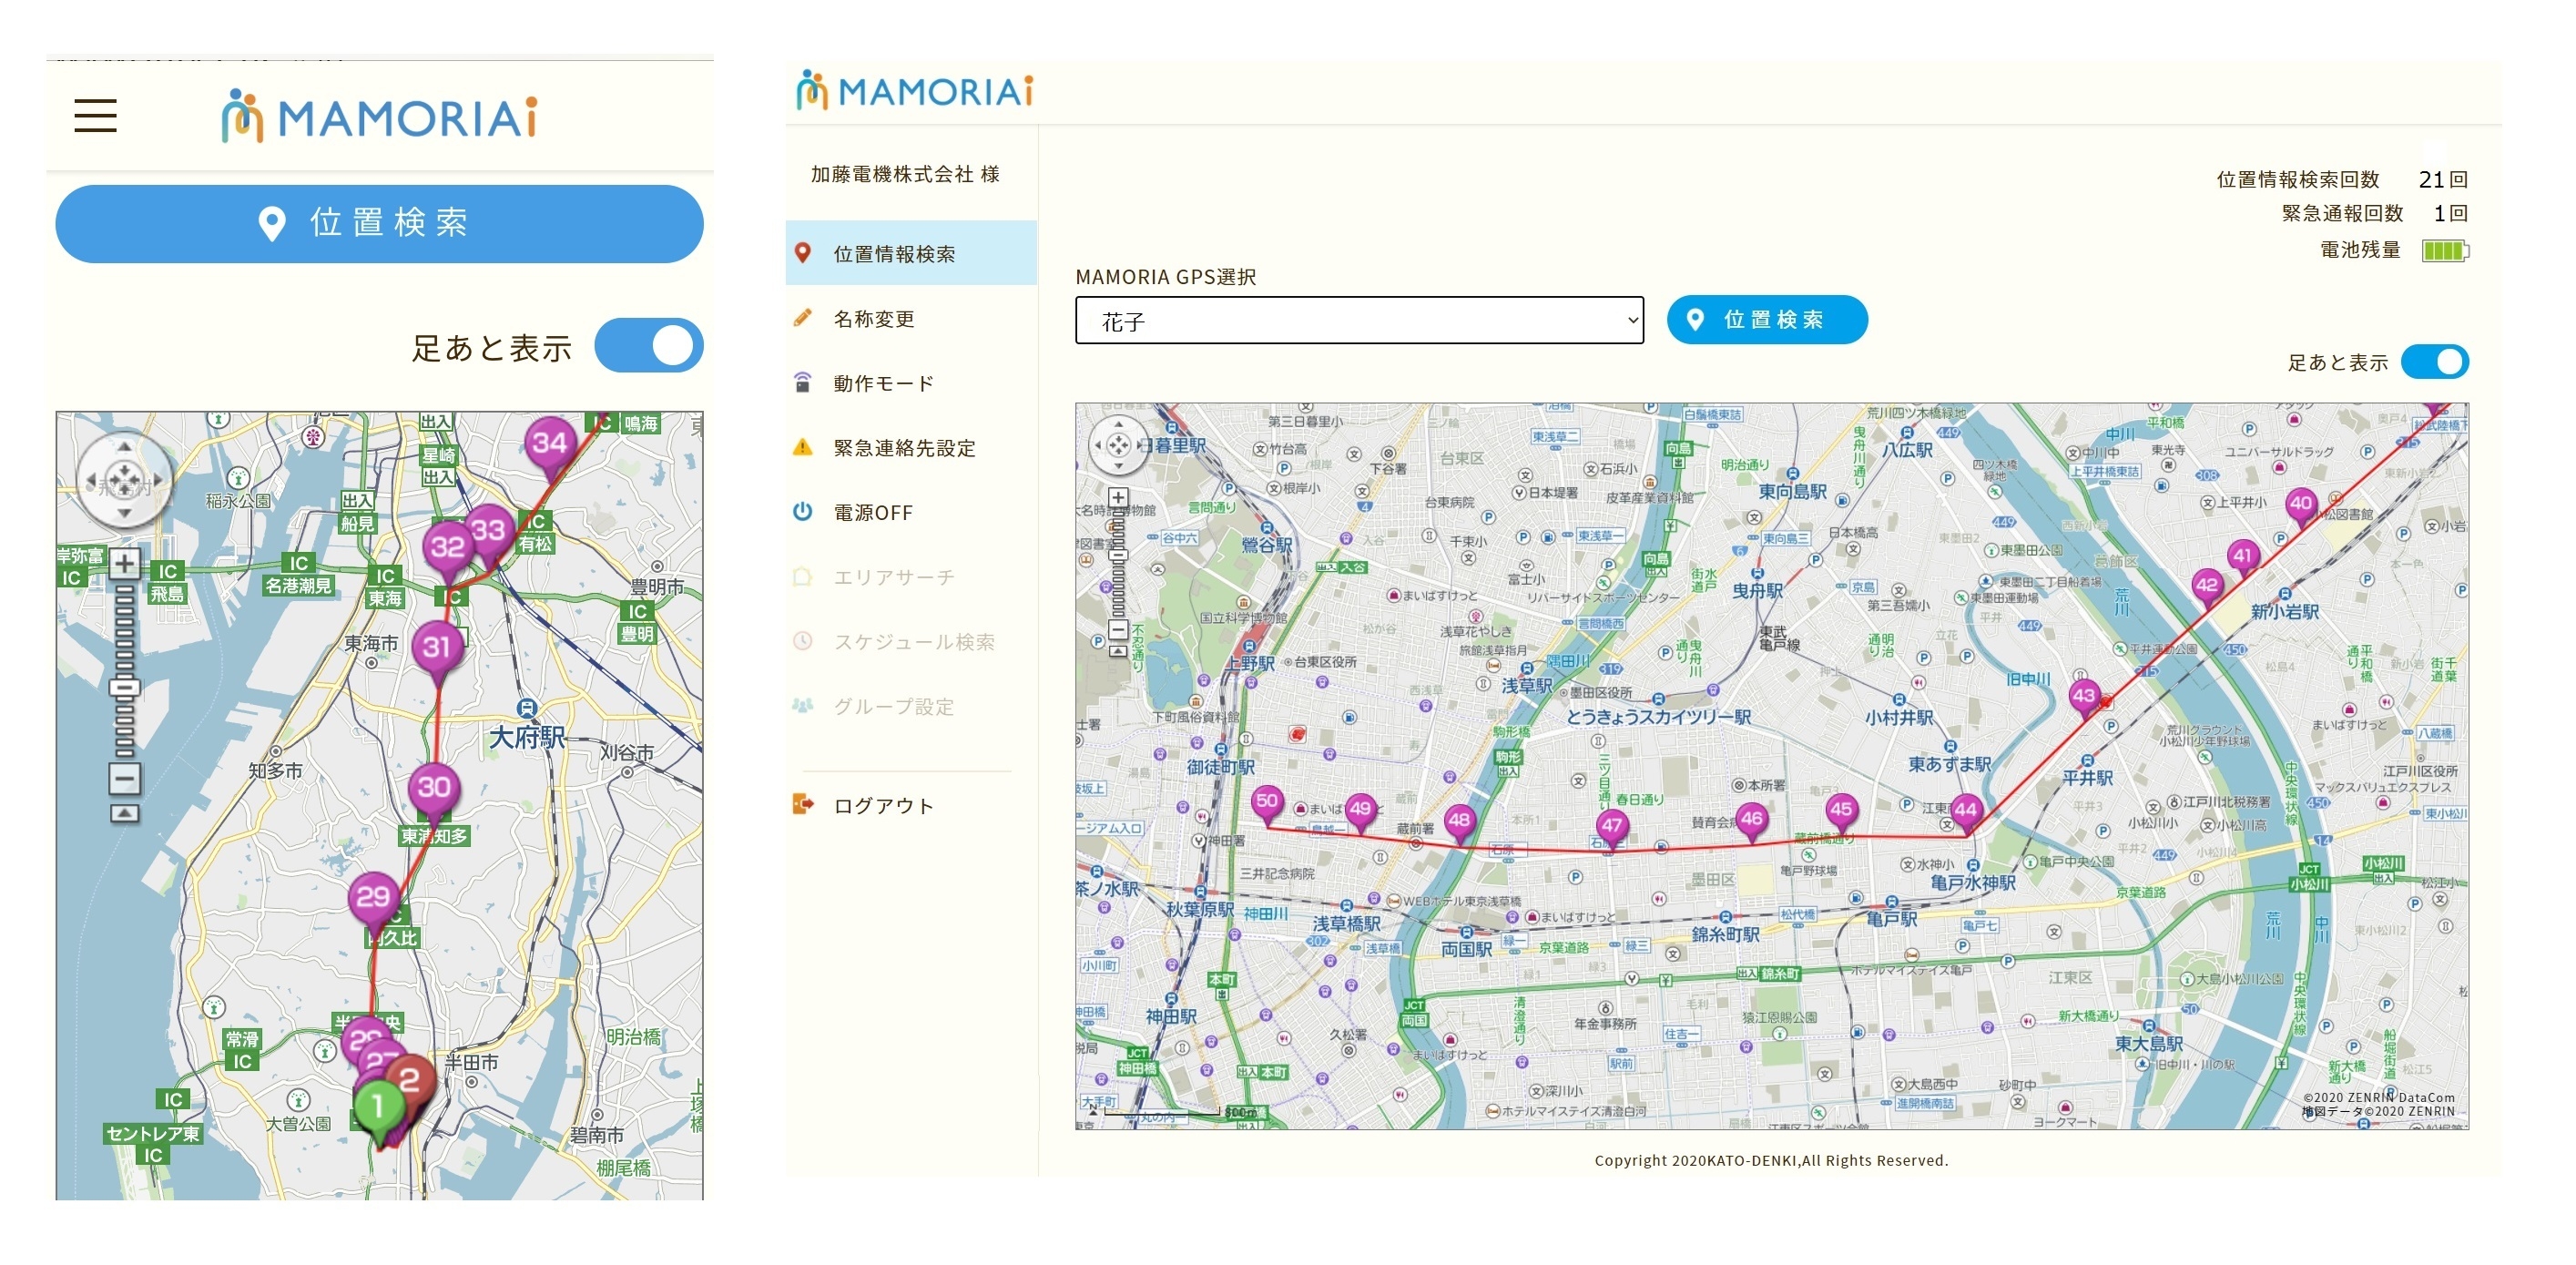Toggle 足あと表示 switch in desktop view
This screenshot has width=2576, height=1265.
(x=2434, y=362)
